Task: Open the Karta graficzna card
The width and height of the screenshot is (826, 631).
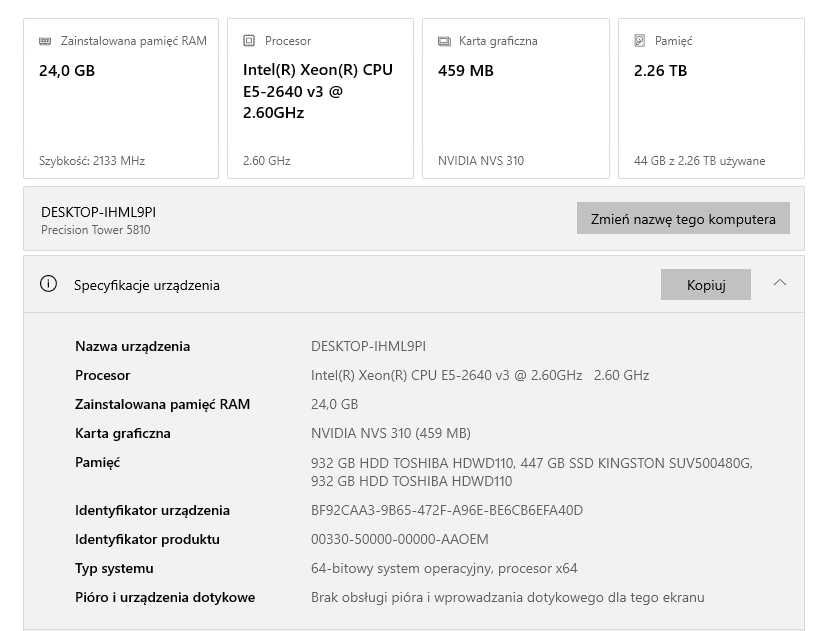Action: (516, 98)
